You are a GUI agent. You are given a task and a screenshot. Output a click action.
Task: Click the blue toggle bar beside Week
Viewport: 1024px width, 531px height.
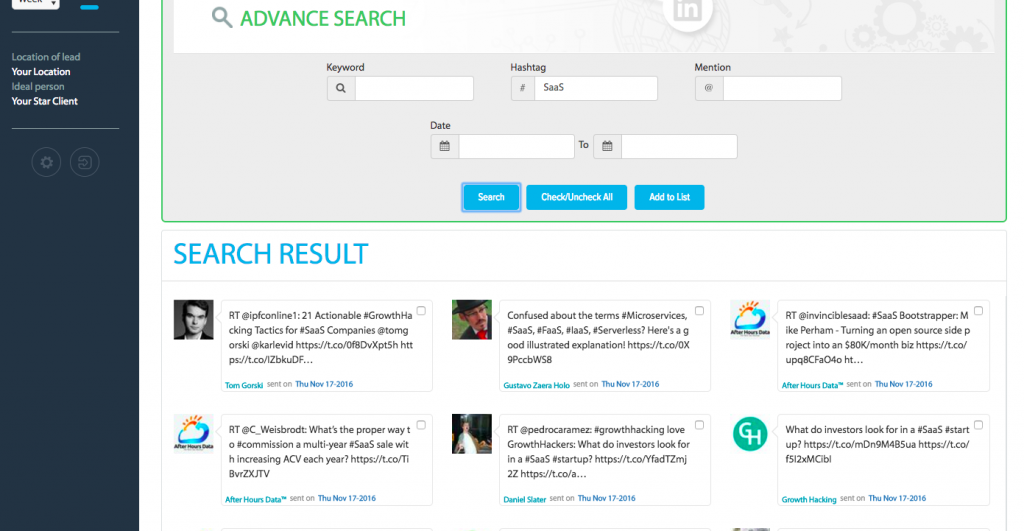[x=89, y=7]
